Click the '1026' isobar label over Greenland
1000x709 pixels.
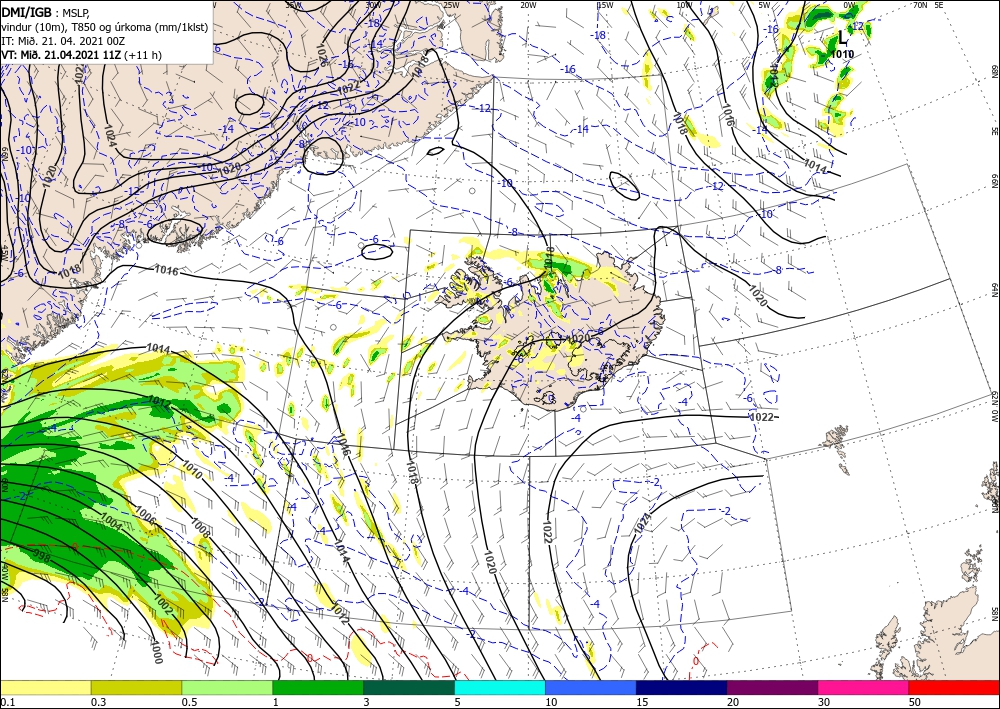coord(321,55)
